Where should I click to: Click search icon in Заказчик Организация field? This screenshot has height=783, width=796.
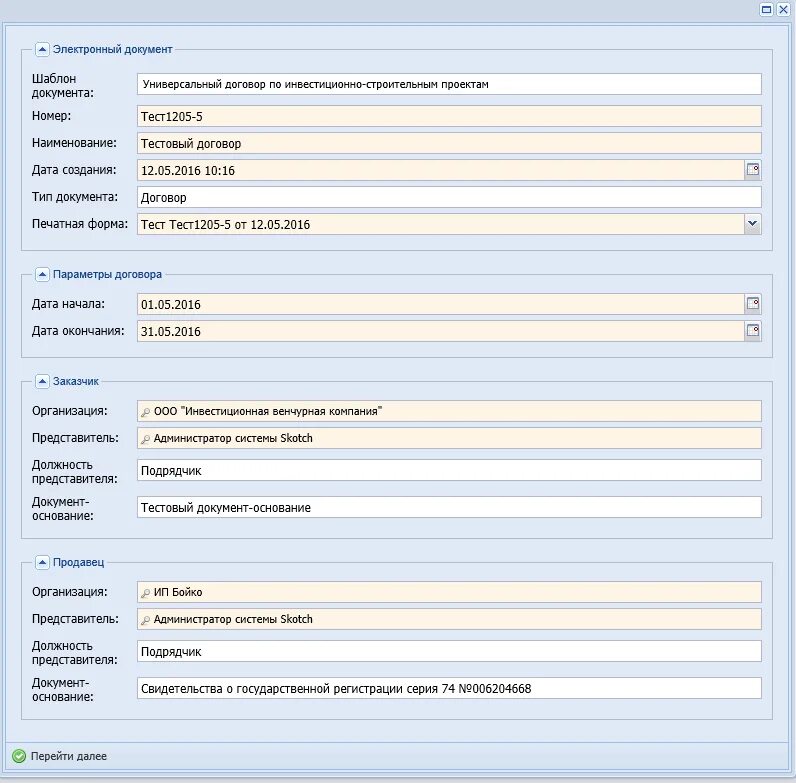tap(146, 412)
